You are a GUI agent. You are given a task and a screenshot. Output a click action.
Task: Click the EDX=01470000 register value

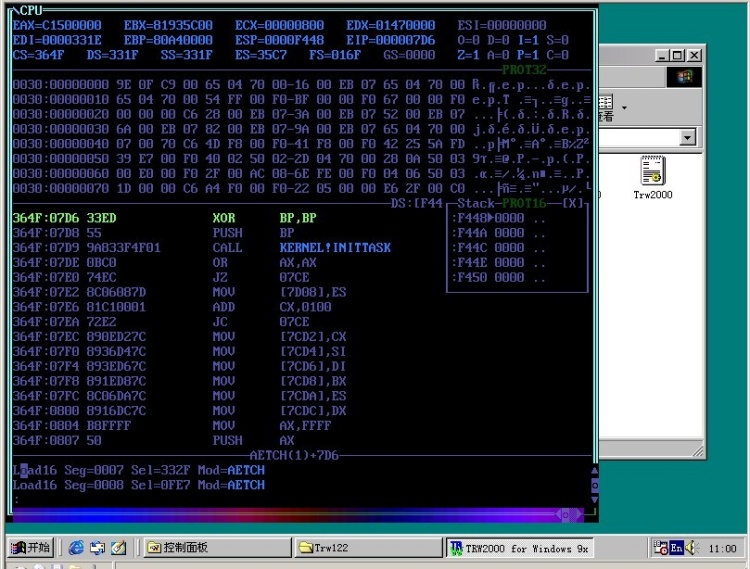pos(391,25)
